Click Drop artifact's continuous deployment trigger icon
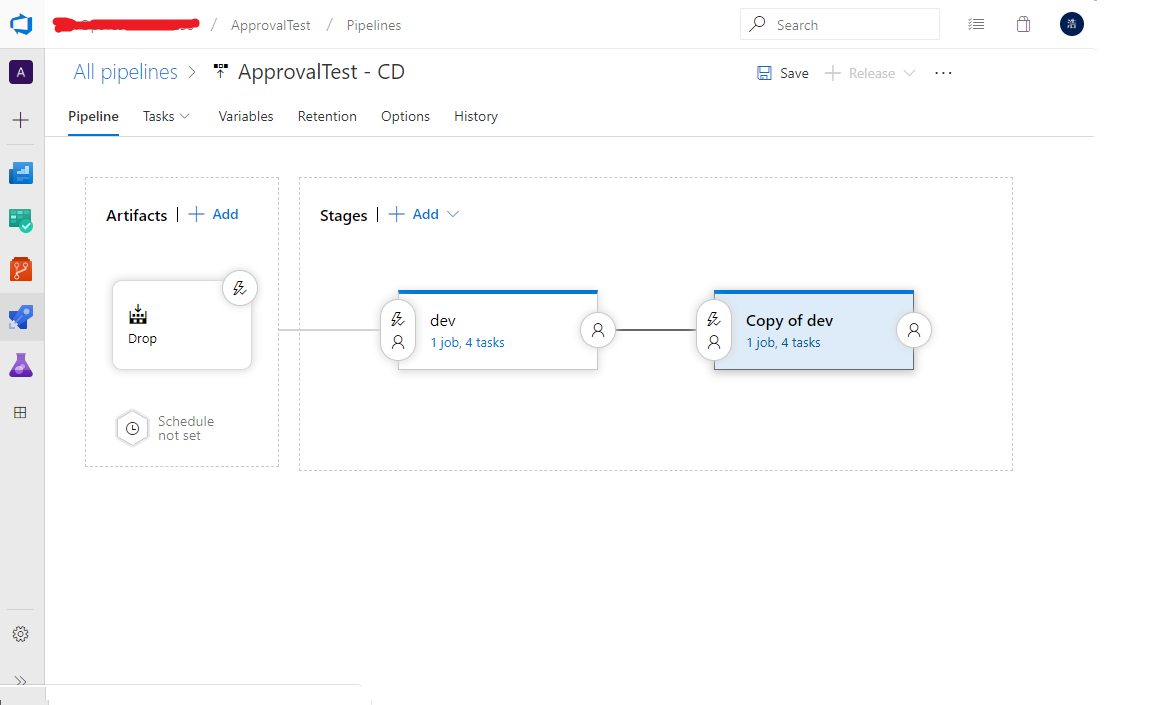 coord(239,289)
